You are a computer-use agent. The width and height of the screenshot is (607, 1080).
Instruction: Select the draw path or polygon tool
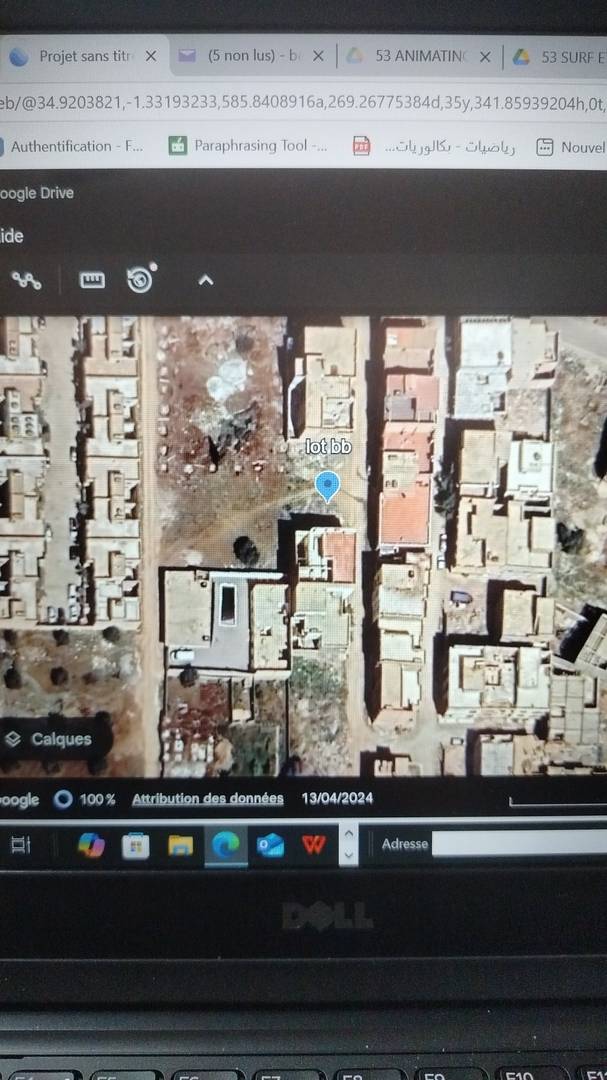click(26, 280)
